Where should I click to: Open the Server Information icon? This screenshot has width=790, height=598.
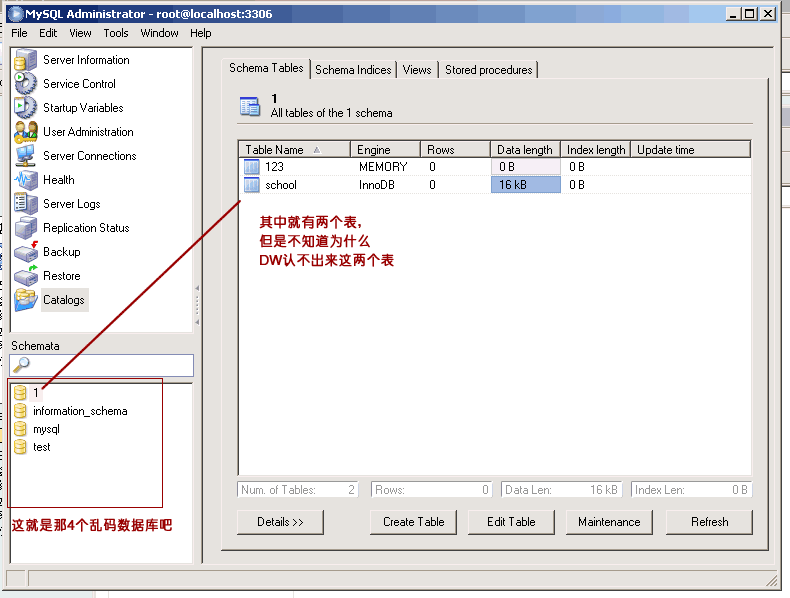(x=26, y=60)
